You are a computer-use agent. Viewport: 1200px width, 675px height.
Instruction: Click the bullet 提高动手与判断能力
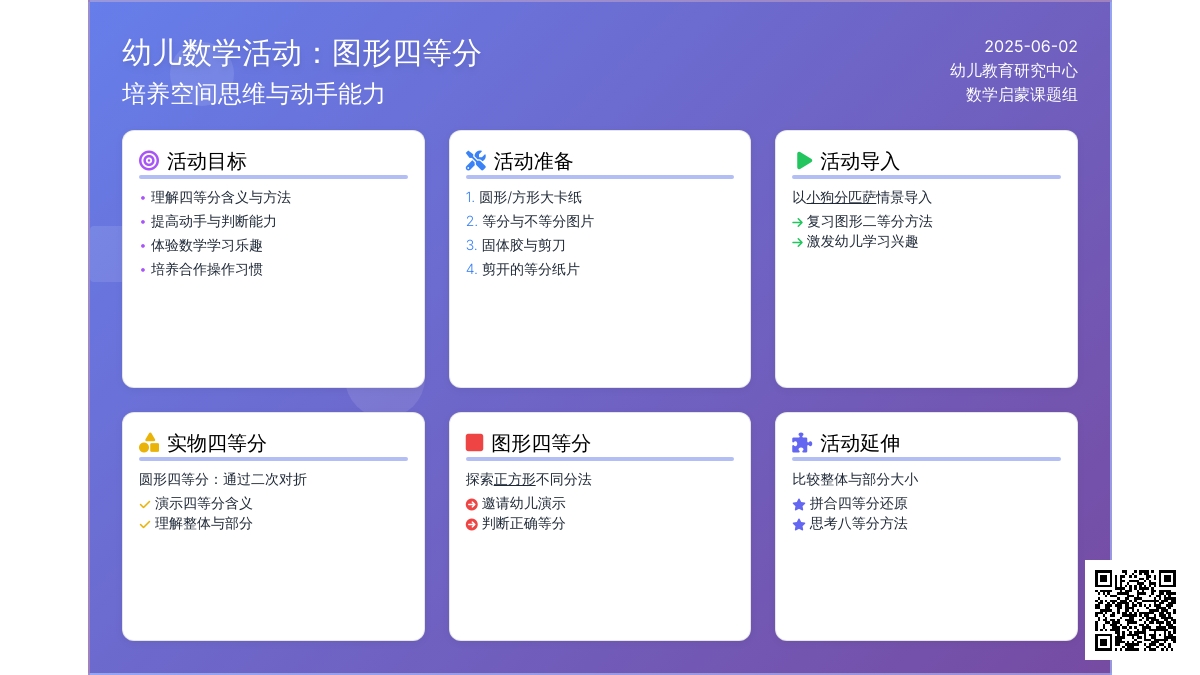click(x=214, y=222)
